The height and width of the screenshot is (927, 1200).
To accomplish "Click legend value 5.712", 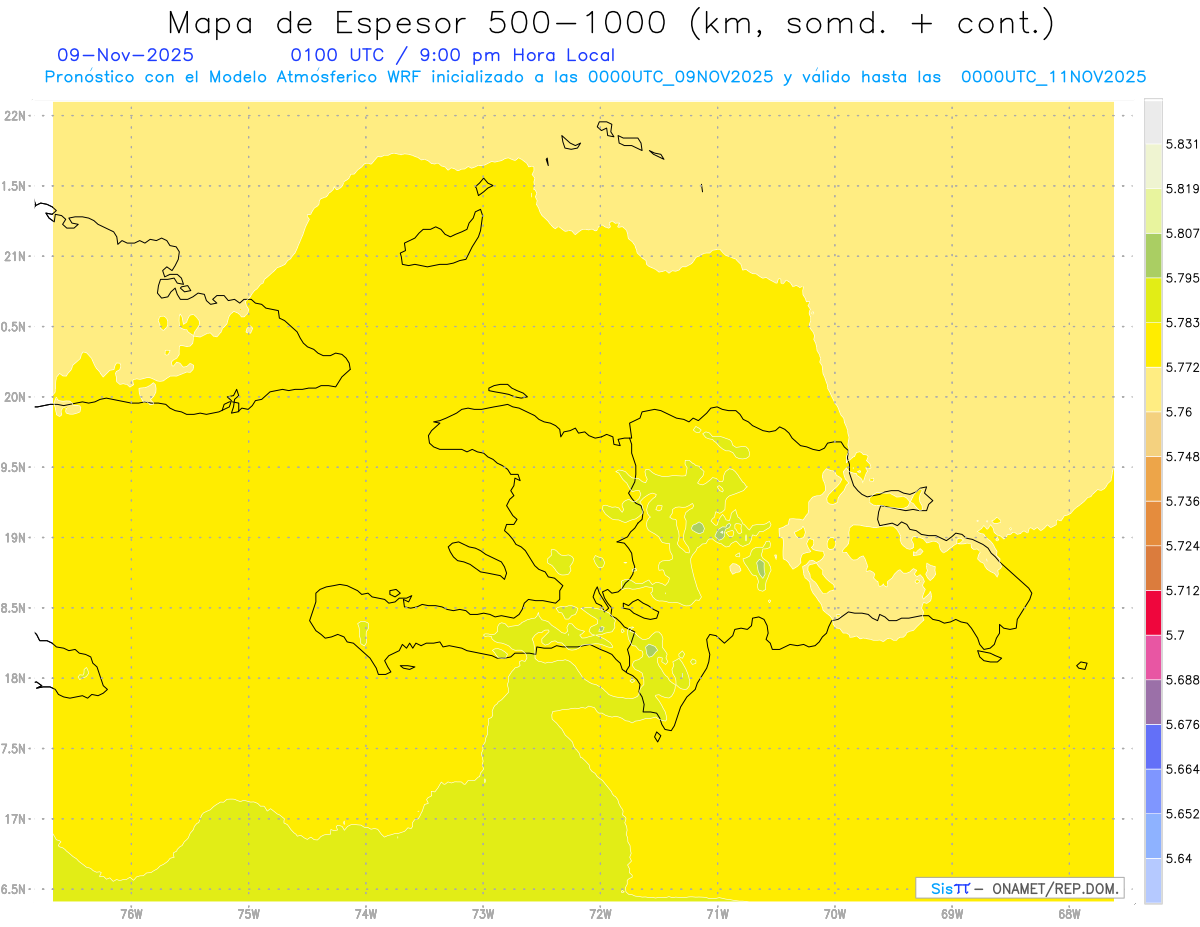I will click(1182, 590).
